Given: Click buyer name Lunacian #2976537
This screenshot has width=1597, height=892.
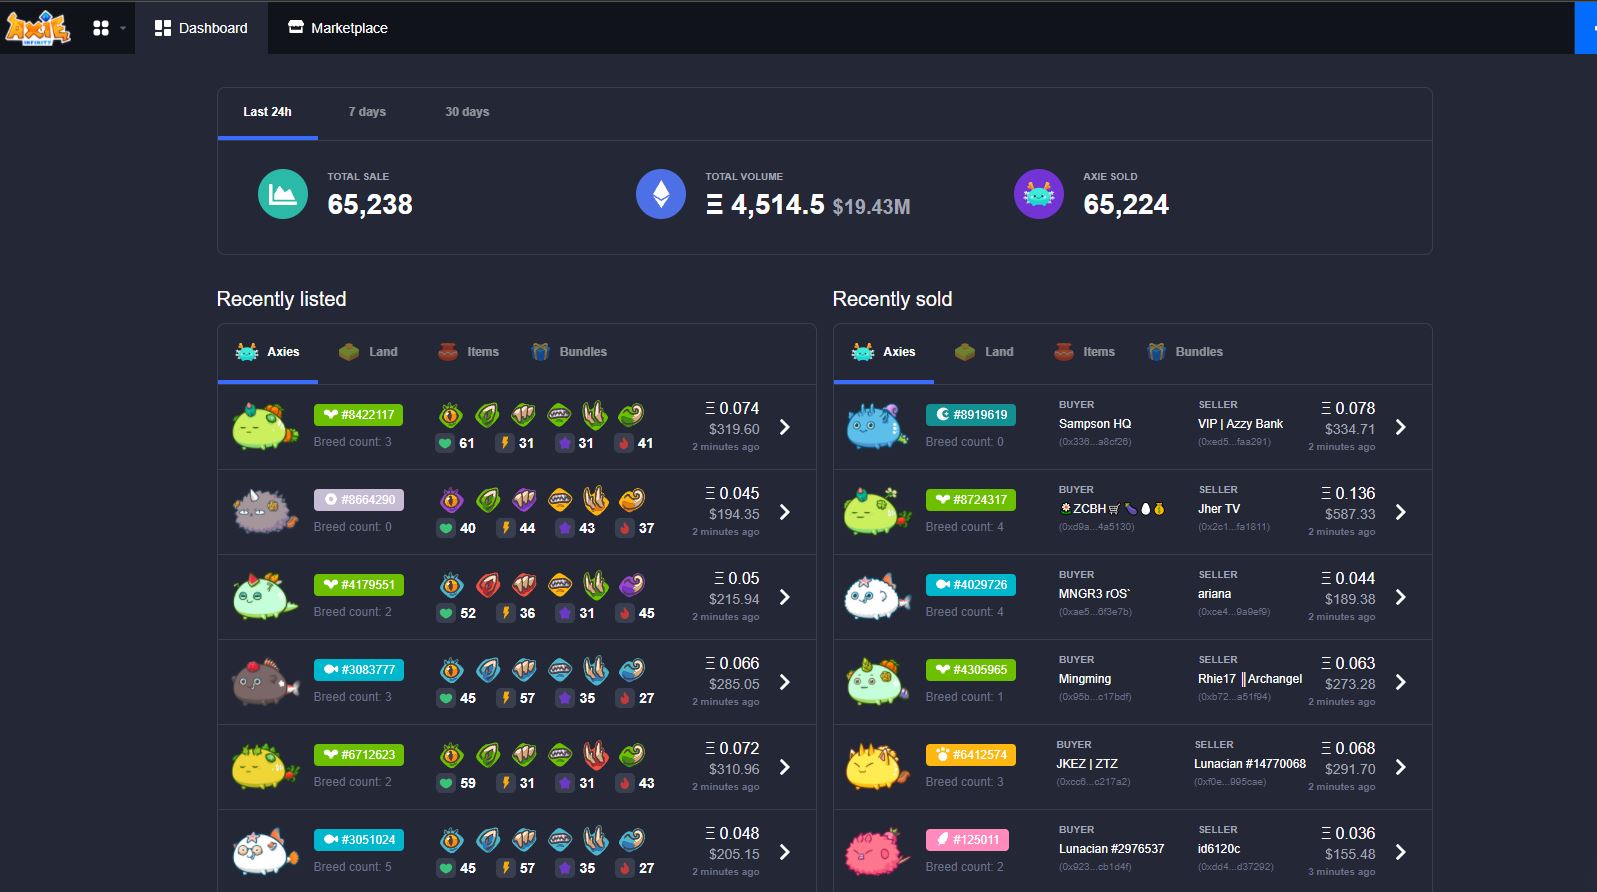Looking at the screenshot, I should point(1112,849).
